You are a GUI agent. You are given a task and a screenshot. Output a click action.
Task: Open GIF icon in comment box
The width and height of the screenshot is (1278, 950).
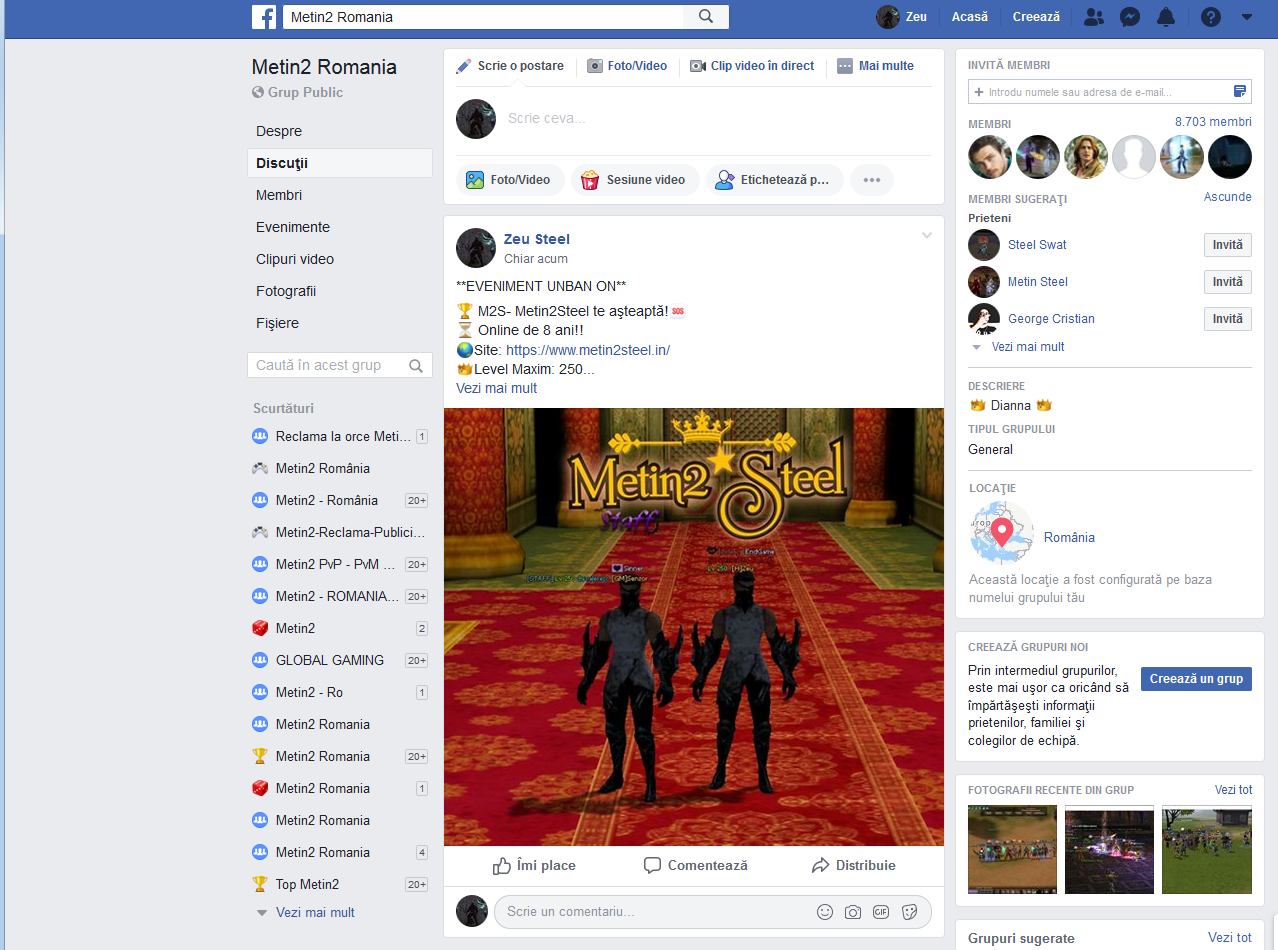tap(881, 912)
